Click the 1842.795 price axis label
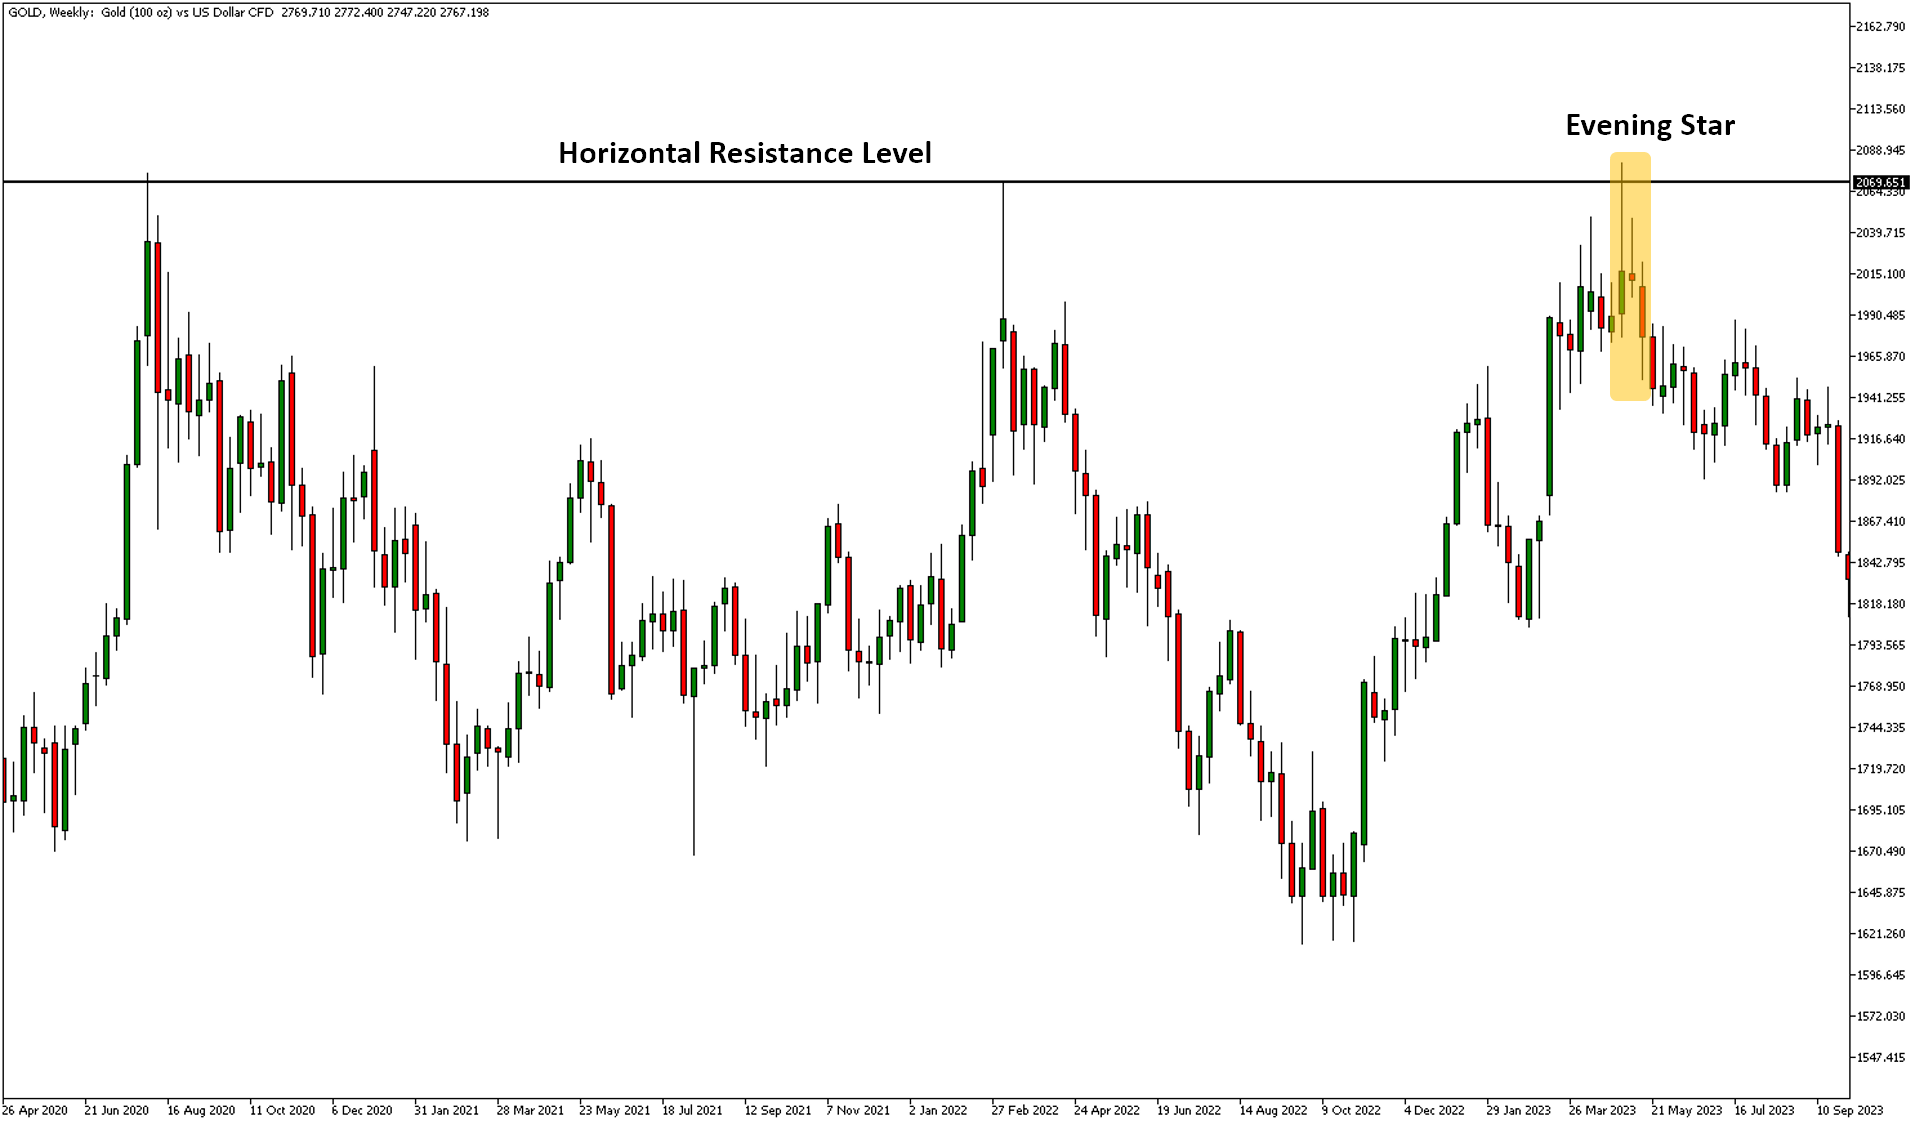1924x1125 pixels. pyautogui.click(x=1880, y=563)
